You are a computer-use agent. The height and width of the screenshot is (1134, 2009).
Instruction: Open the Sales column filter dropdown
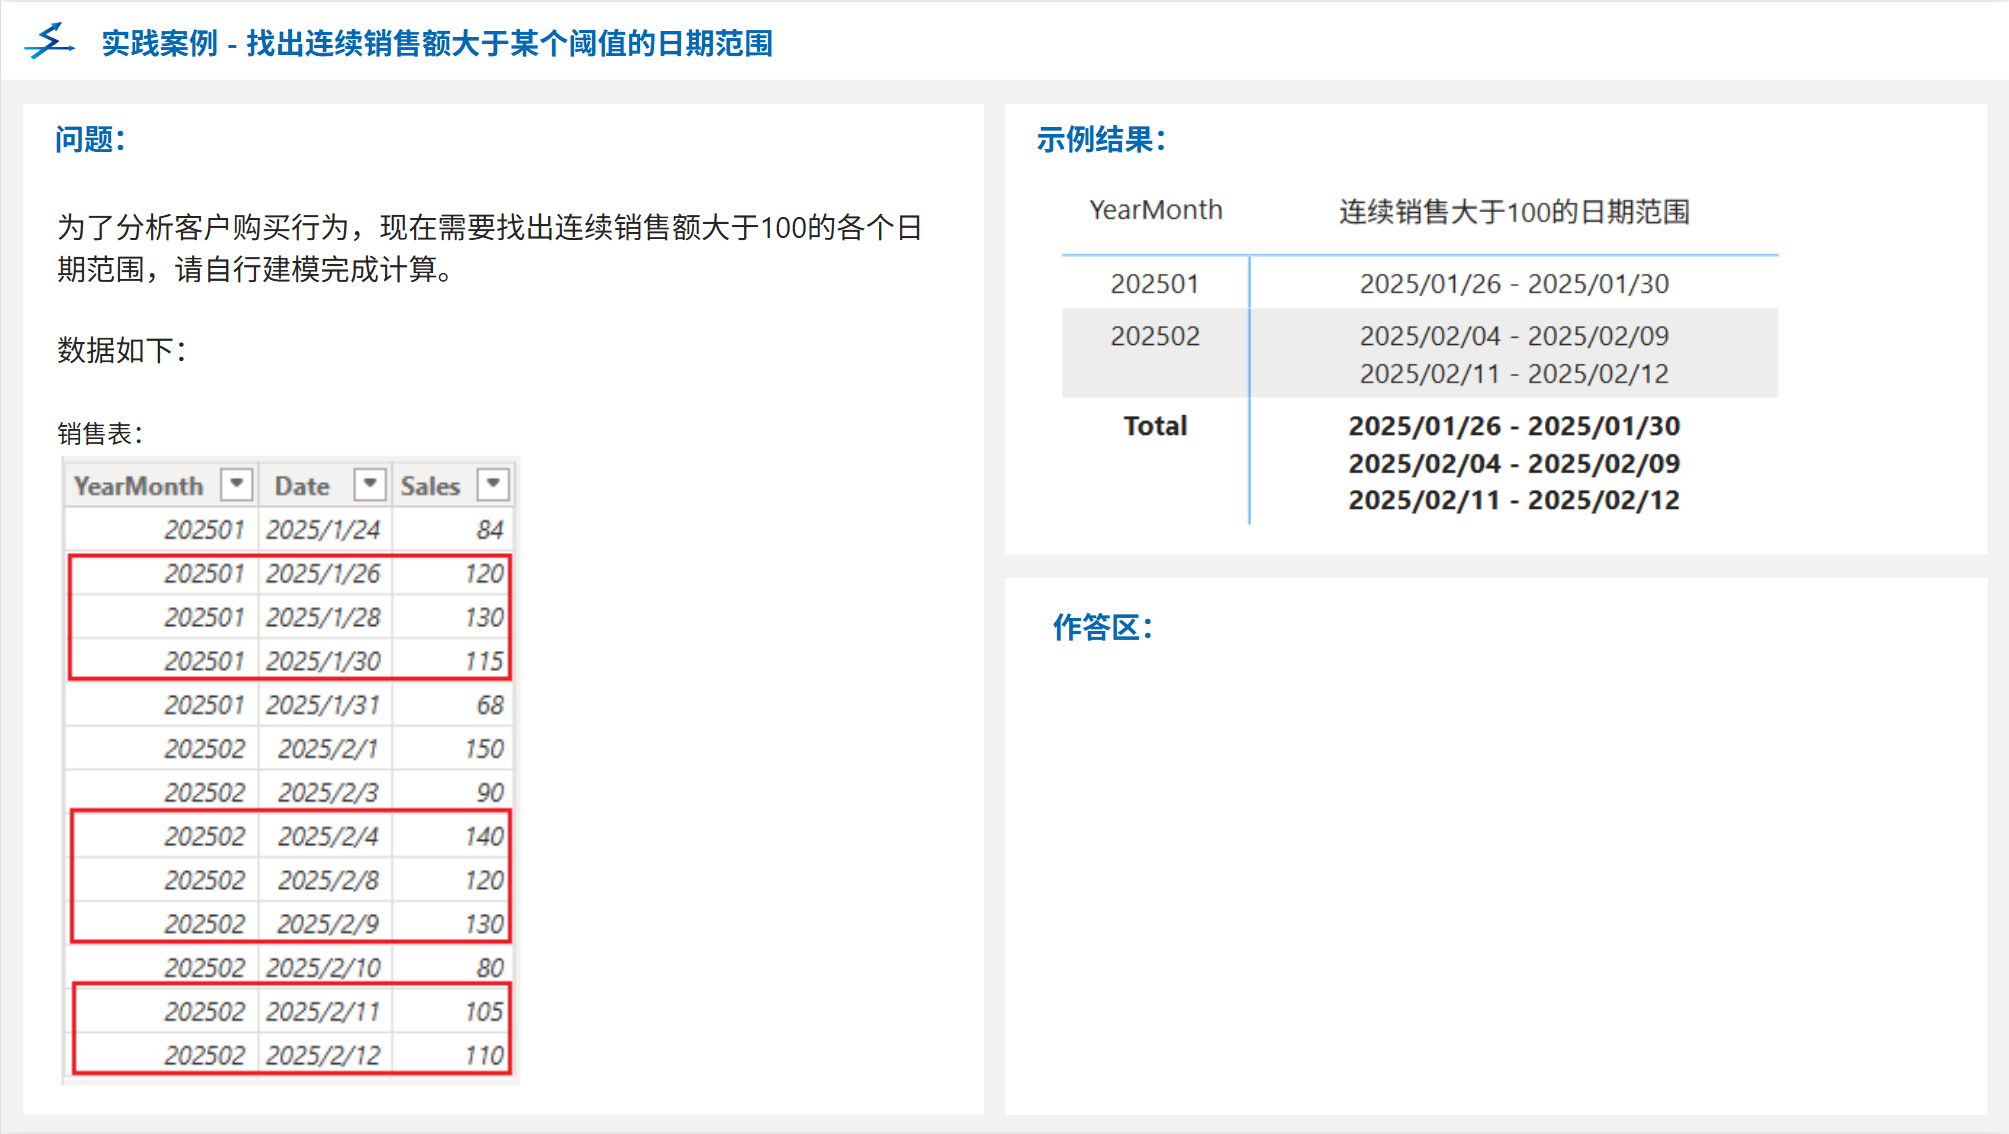pyautogui.click(x=493, y=485)
